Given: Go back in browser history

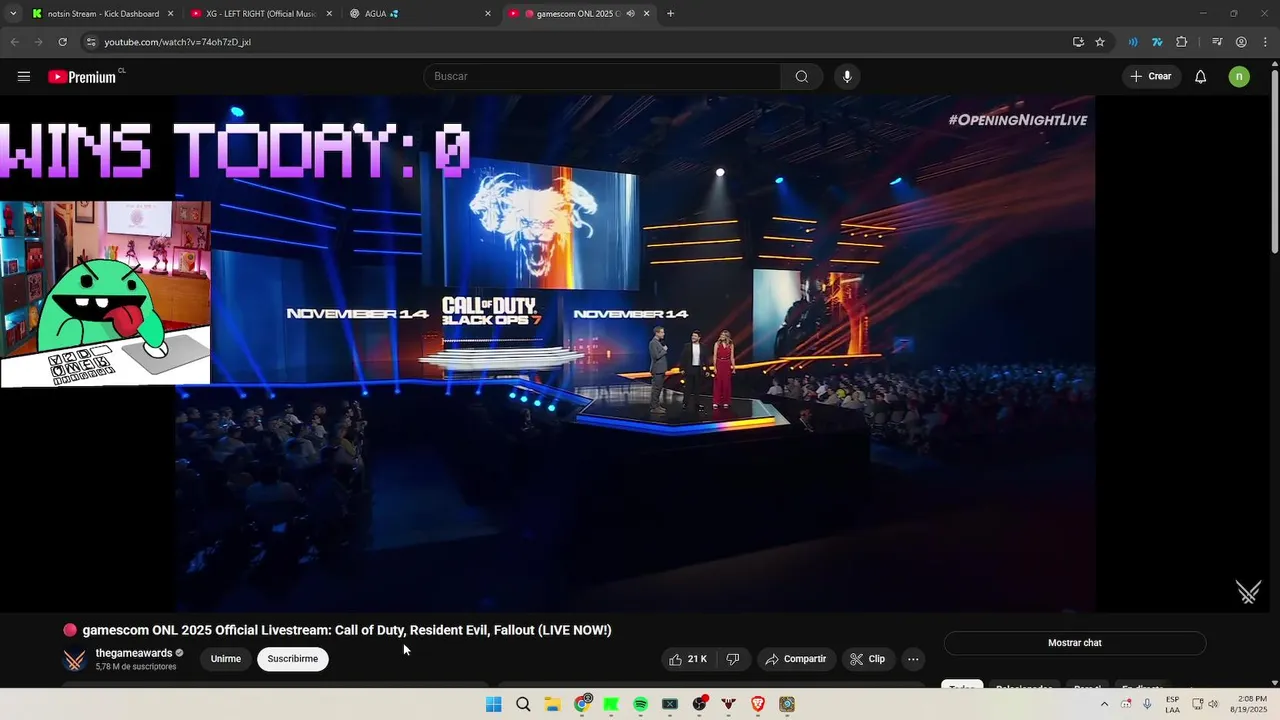Looking at the screenshot, I should (14, 42).
